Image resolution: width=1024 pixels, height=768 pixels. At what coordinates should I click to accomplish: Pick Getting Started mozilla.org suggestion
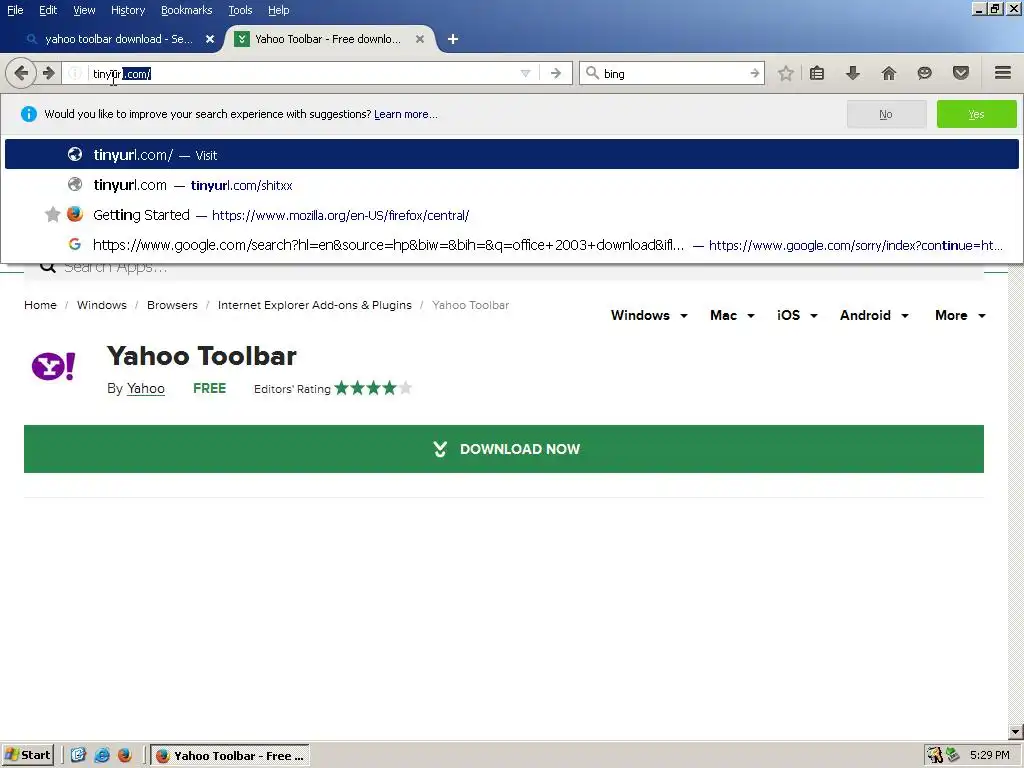[511, 215]
